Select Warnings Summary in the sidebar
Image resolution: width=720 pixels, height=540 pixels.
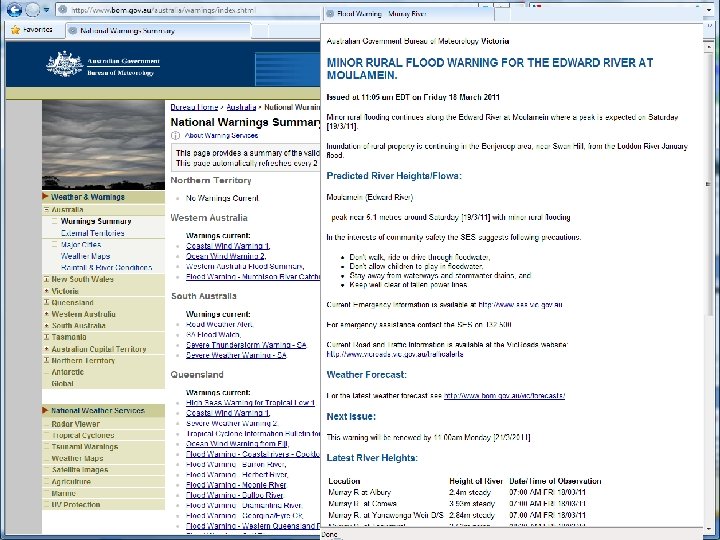click(x=96, y=221)
